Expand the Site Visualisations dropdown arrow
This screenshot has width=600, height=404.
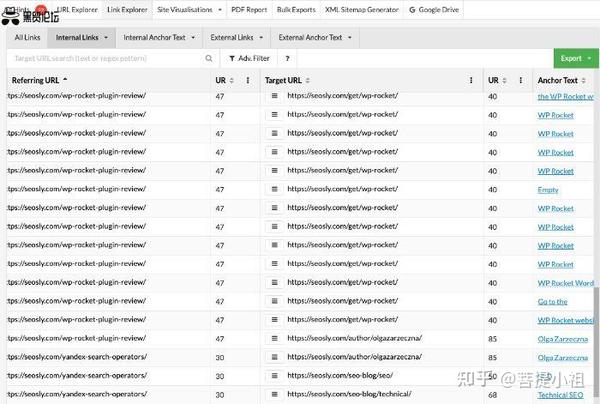point(220,10)
